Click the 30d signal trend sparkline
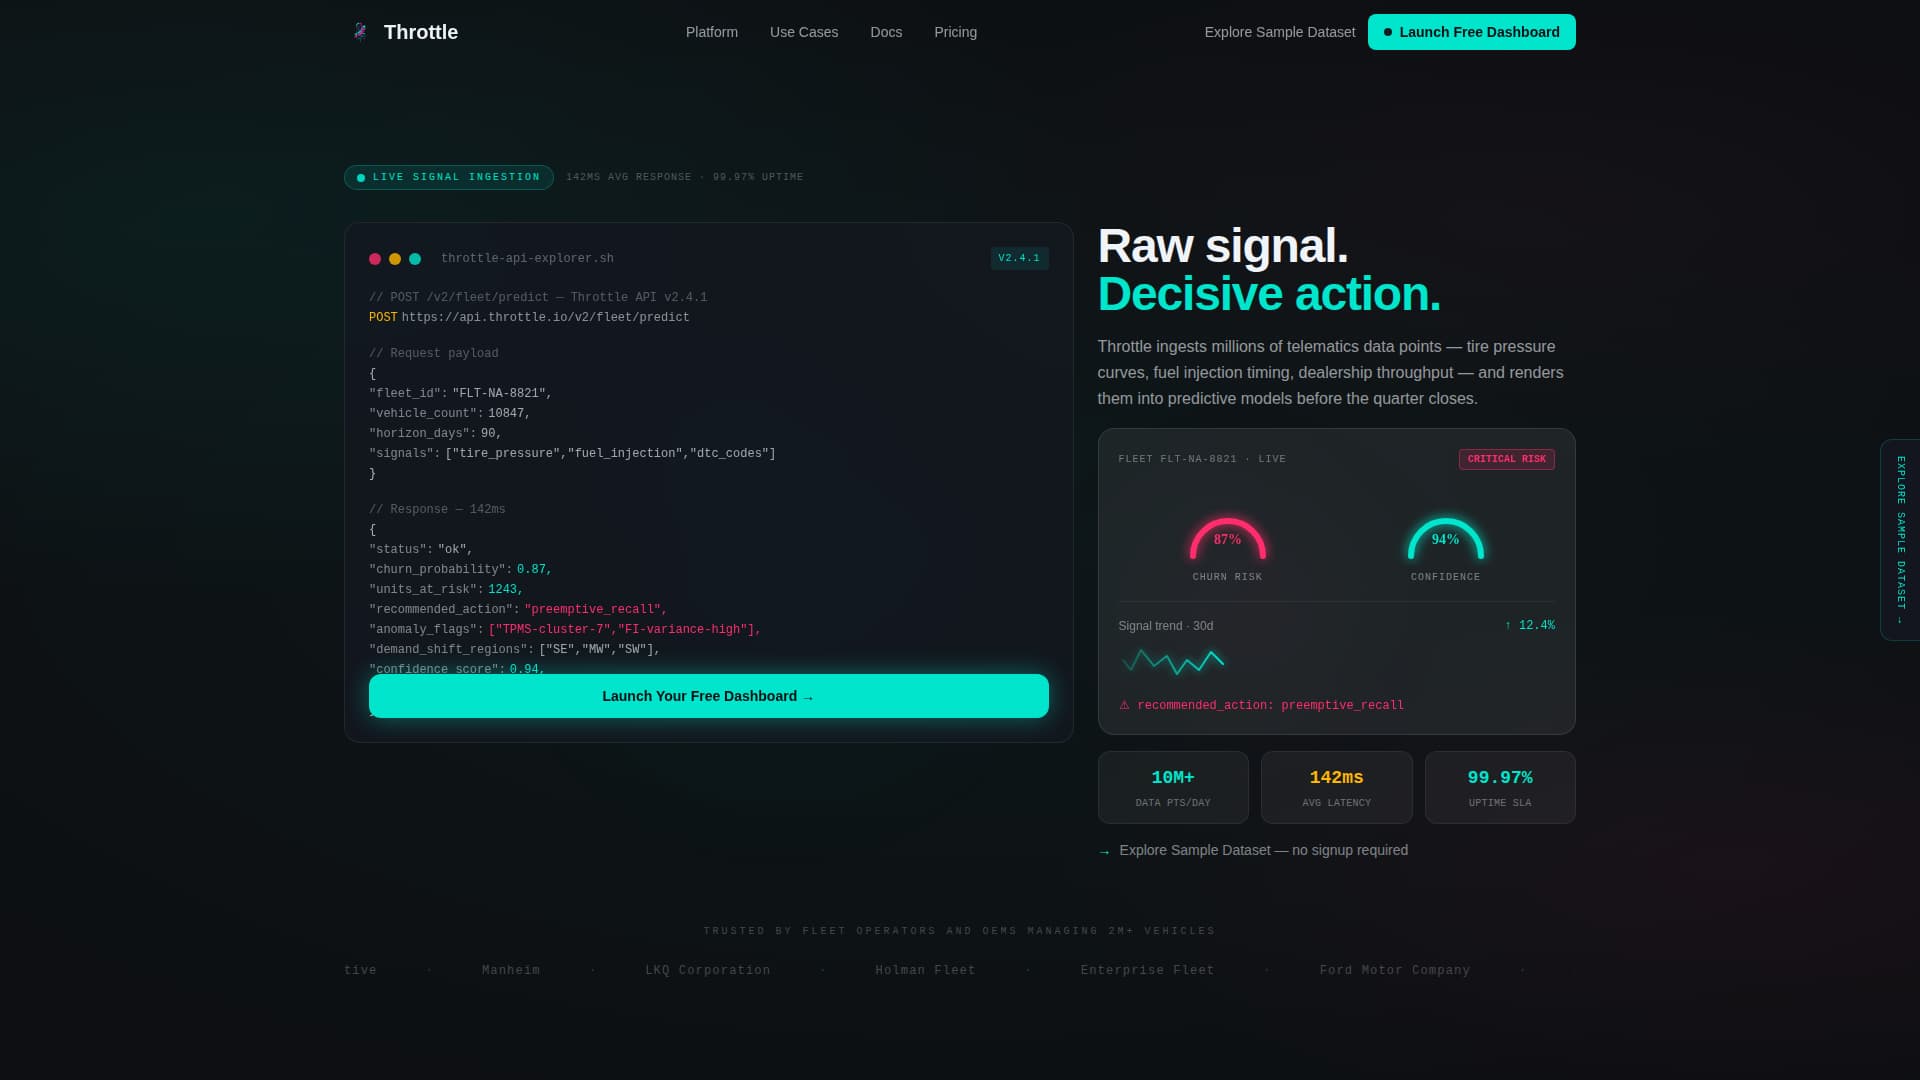Viewport: 1920px width, 1080px height. click(x=1172, y=661)
